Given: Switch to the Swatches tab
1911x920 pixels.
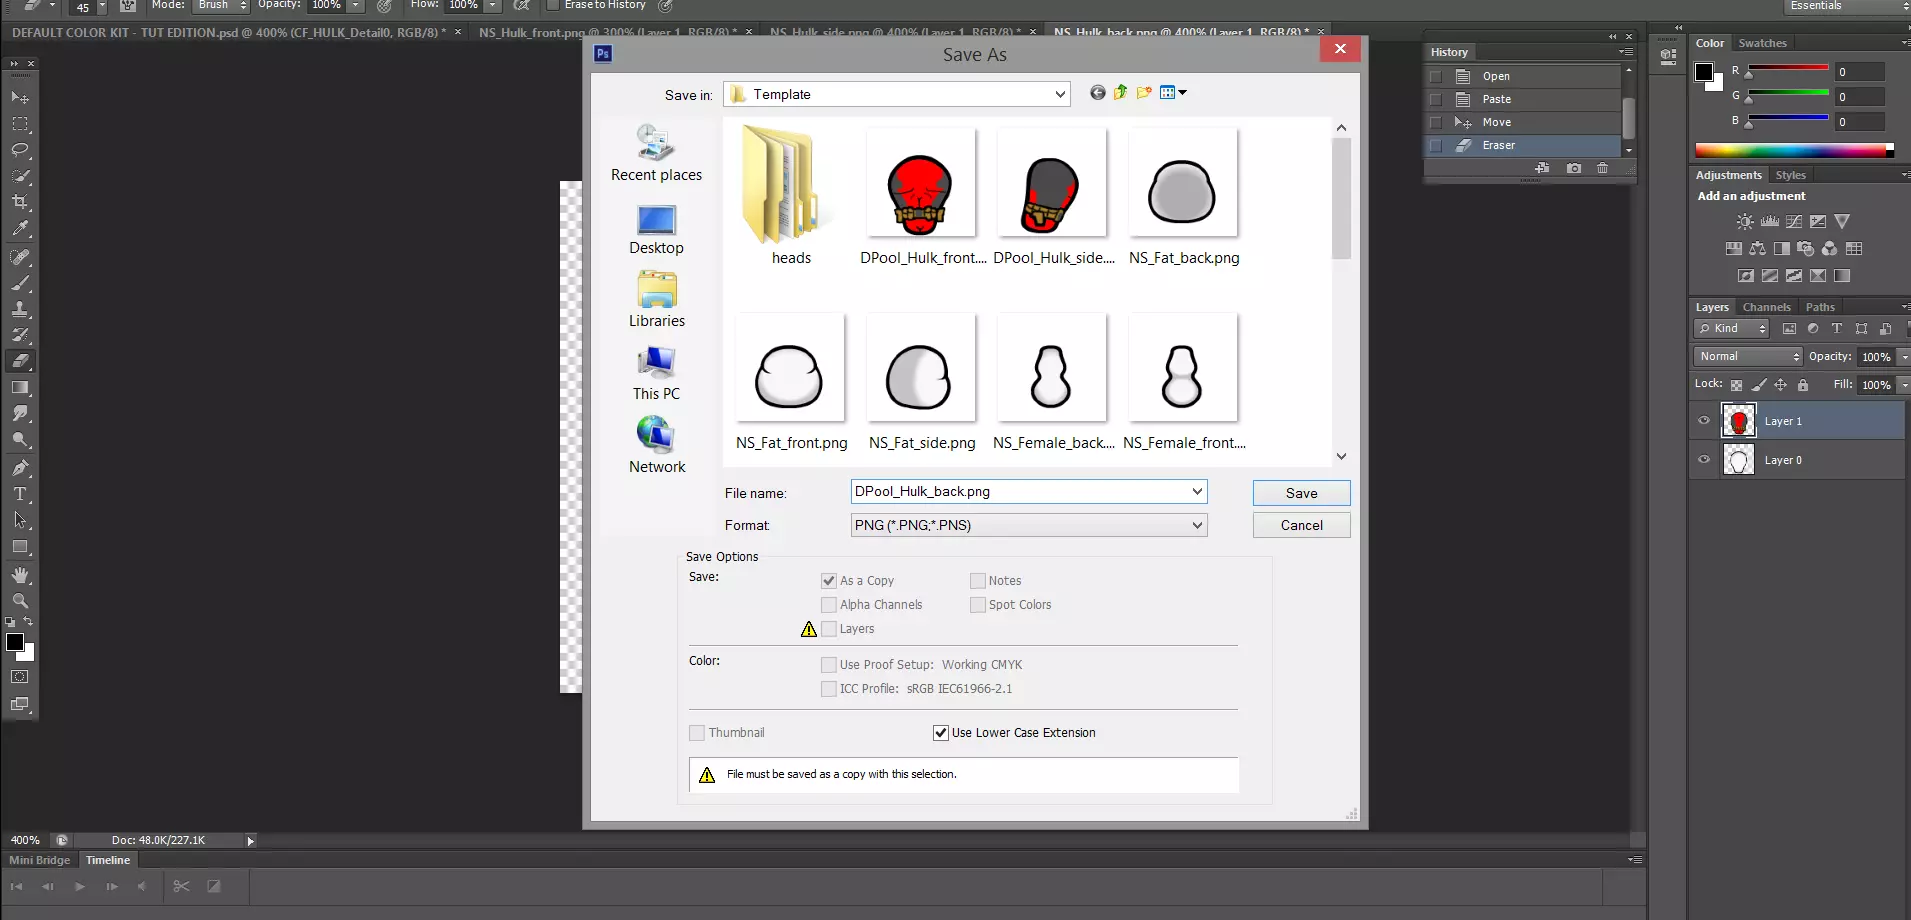Looking at the screenshot, I should [x=1762, y=43].
